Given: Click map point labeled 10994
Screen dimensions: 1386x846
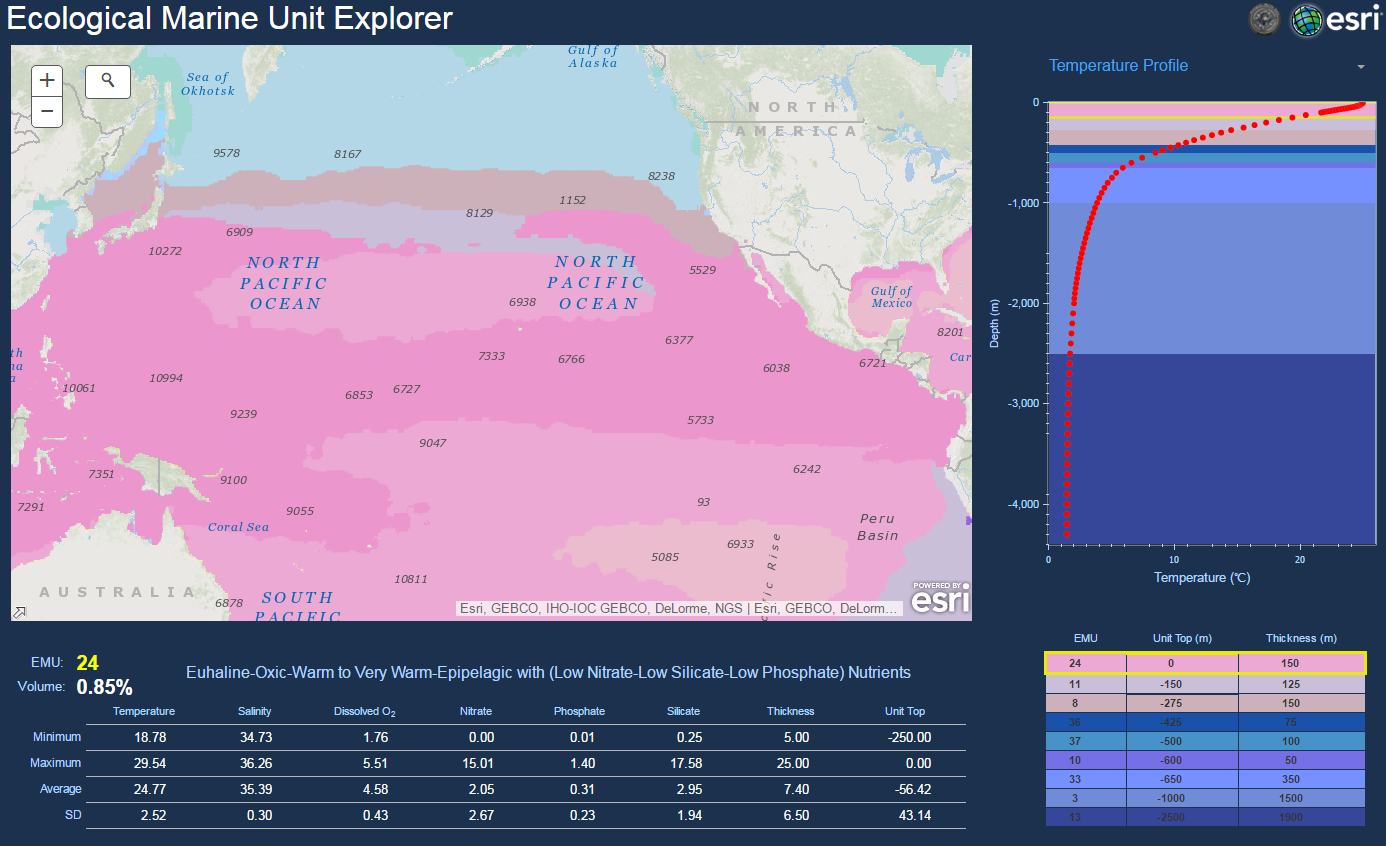Looking at the screenshot, I should click(x=166, y=378).
